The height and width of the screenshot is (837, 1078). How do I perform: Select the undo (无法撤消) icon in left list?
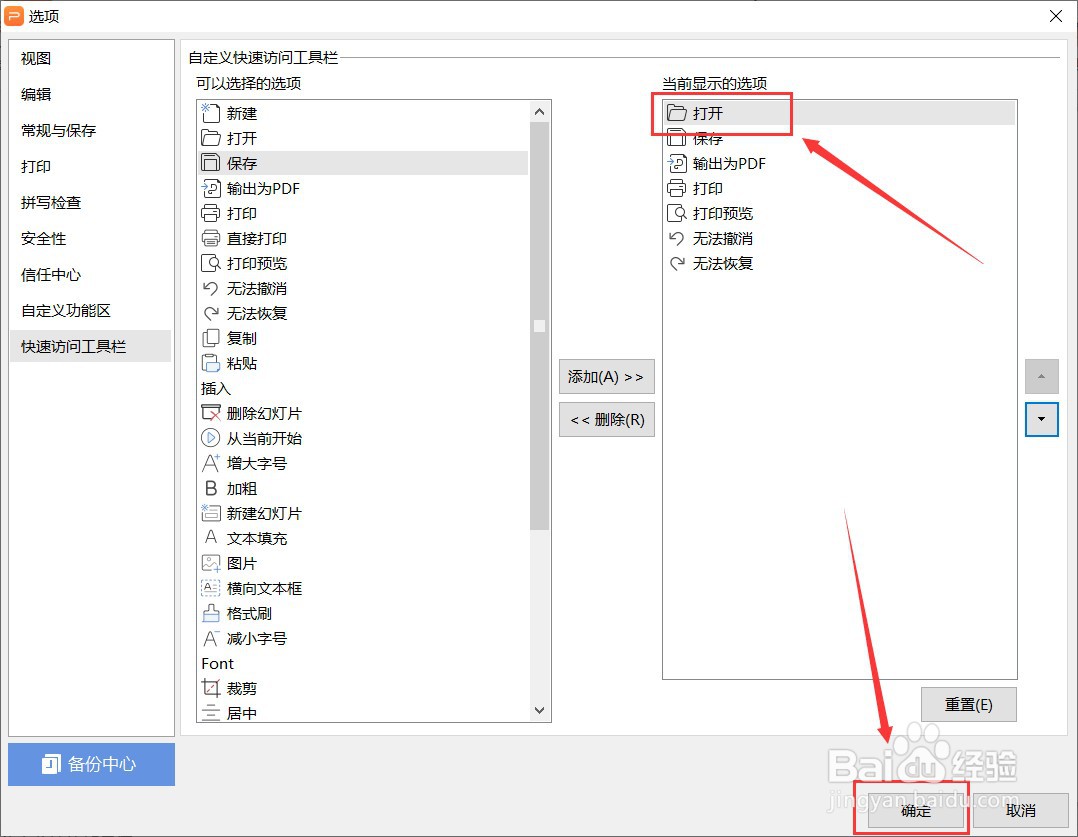210,288
